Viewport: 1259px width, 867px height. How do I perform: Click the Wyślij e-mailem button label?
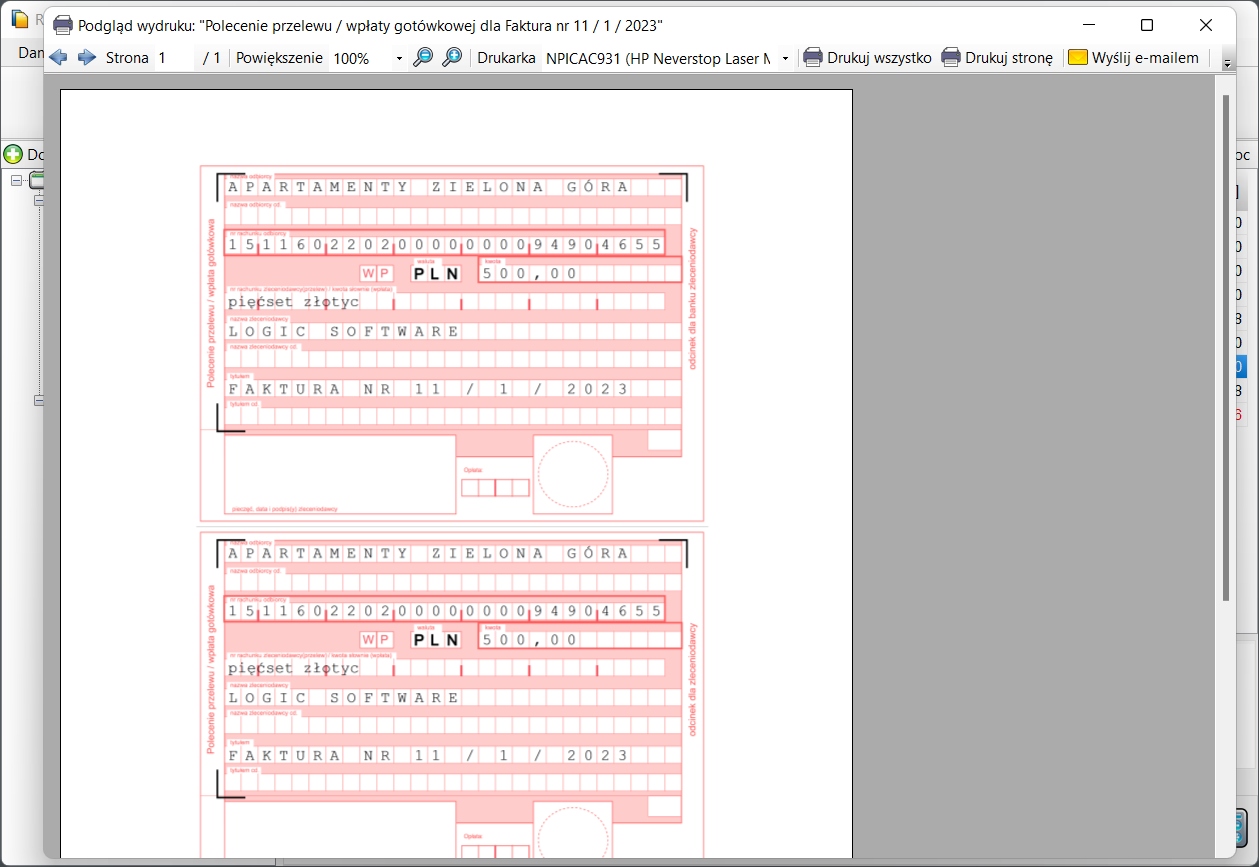pyautogui.click(x=1145, y=58)
